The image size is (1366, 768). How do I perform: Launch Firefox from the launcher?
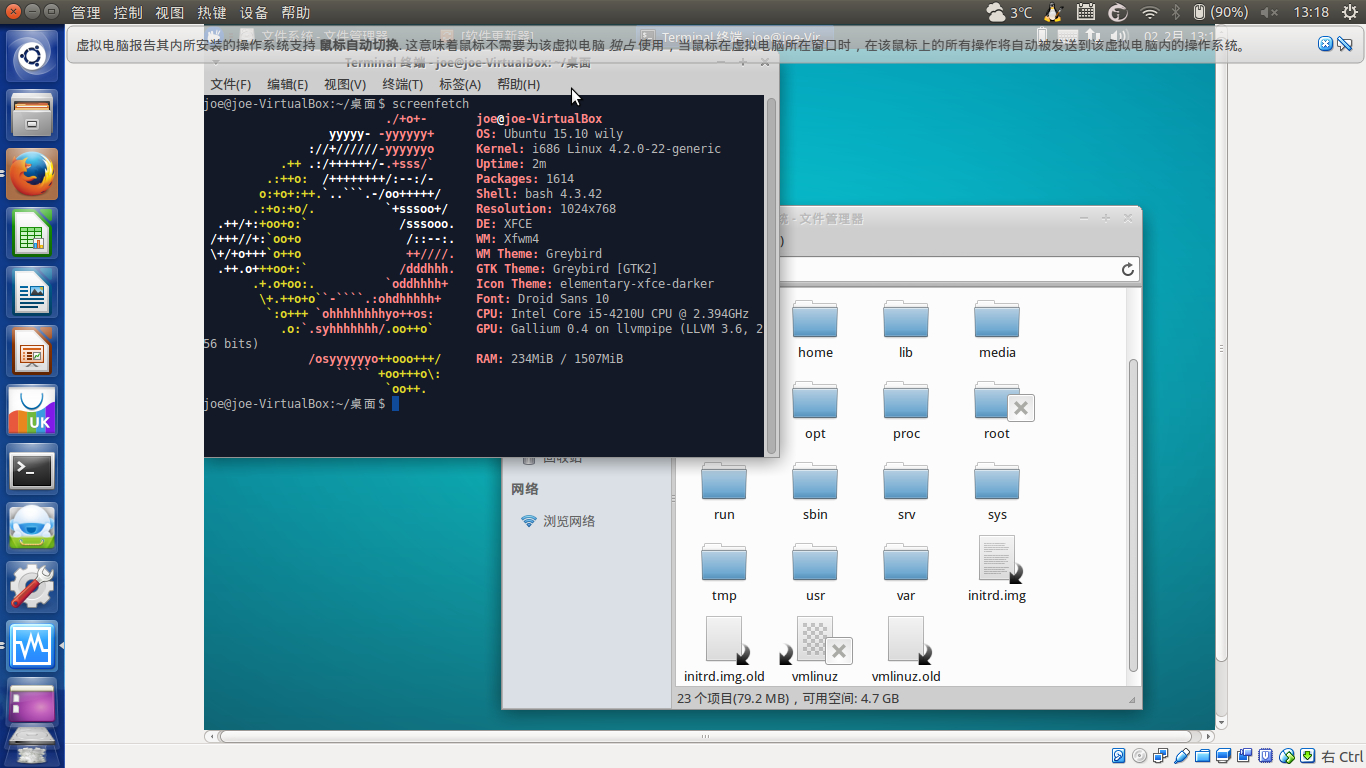[x=33, y=174]
